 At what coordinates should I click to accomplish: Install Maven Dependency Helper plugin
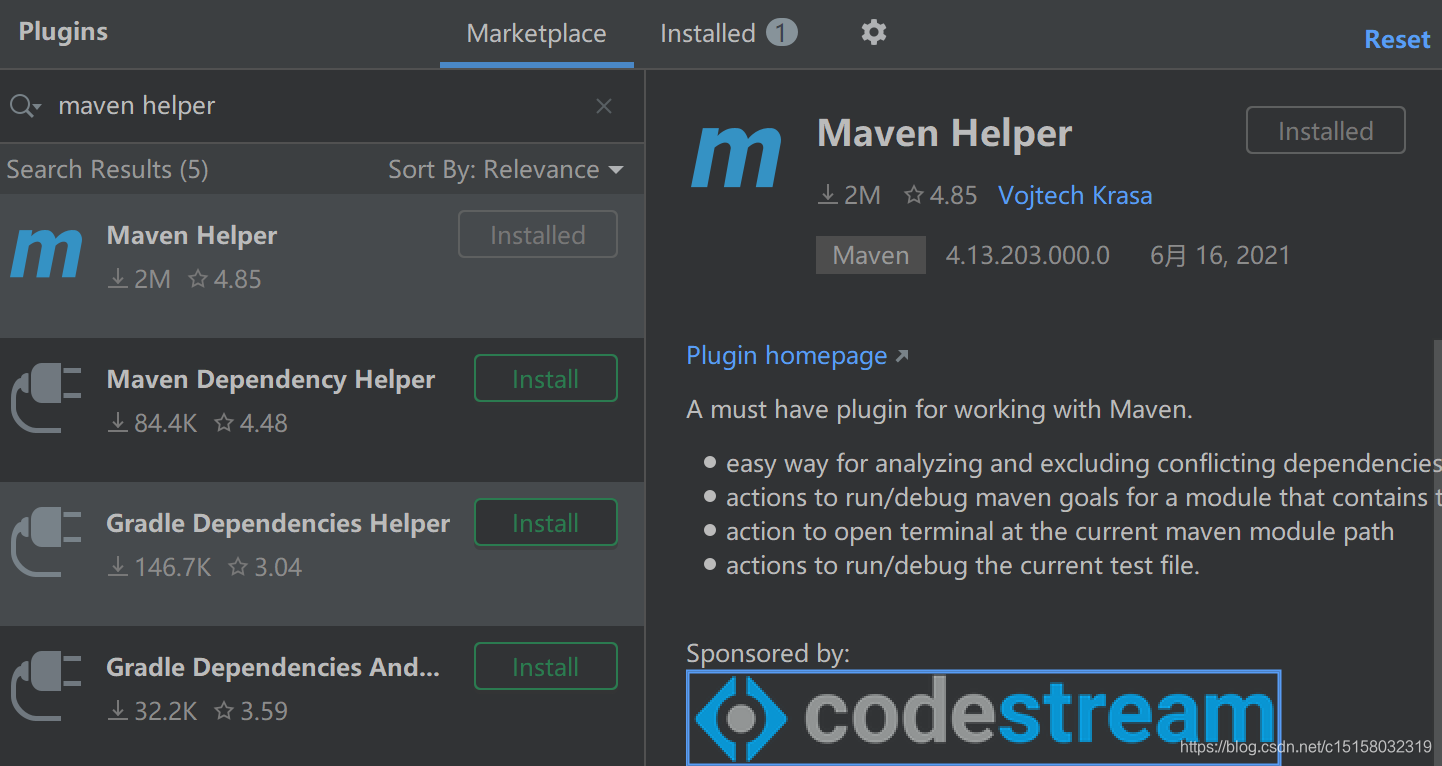click(x=546, y=379)
